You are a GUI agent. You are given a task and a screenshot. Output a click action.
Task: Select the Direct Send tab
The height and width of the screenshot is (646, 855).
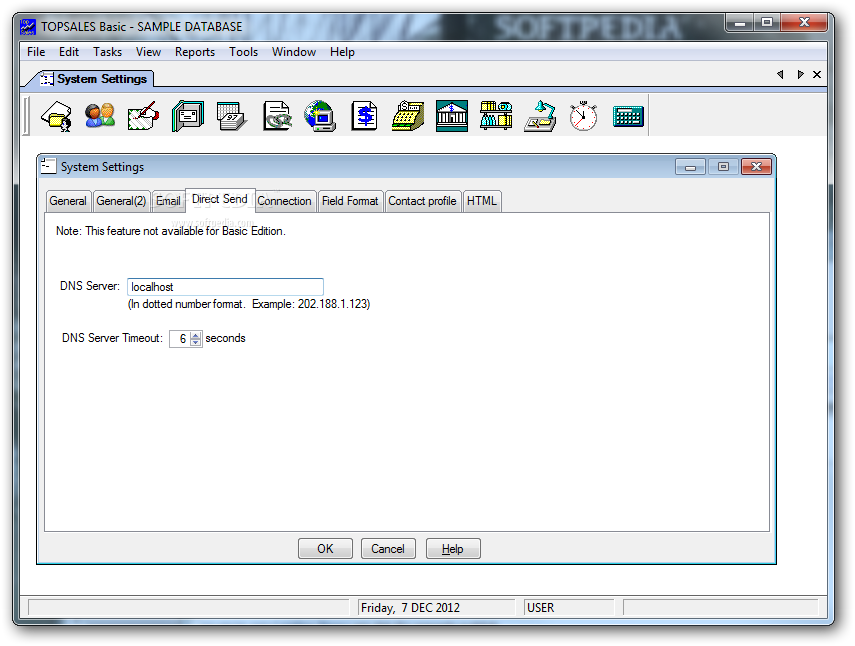click(x=220, y=200)
